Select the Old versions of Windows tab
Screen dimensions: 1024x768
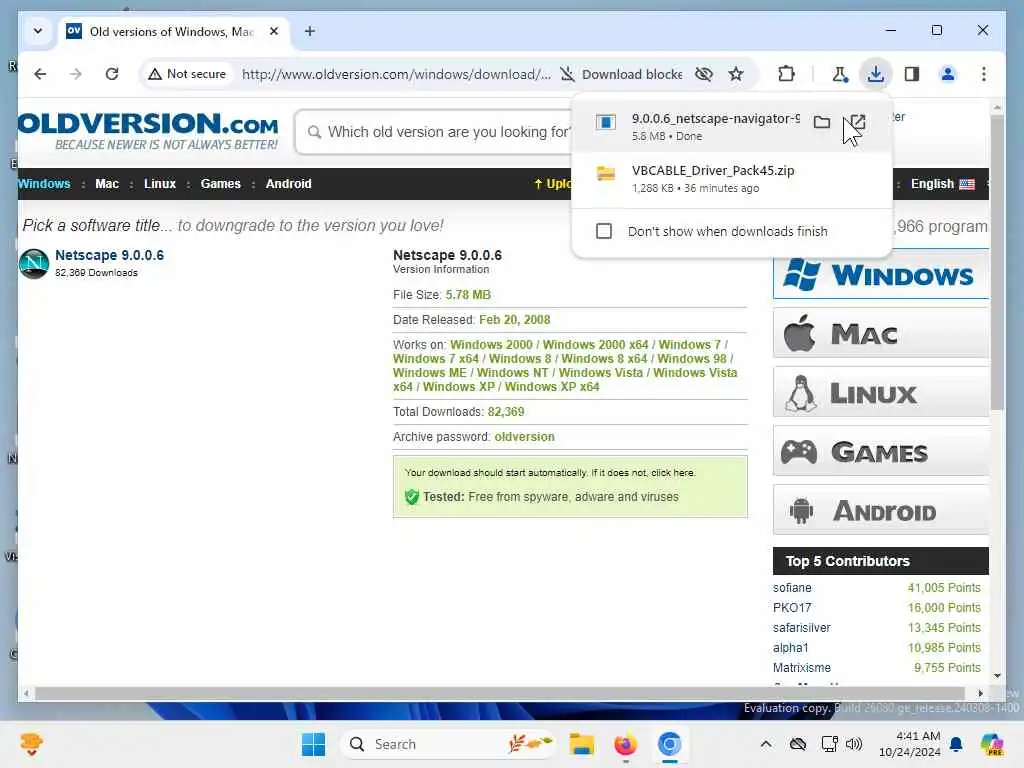(x=170, y=31)
